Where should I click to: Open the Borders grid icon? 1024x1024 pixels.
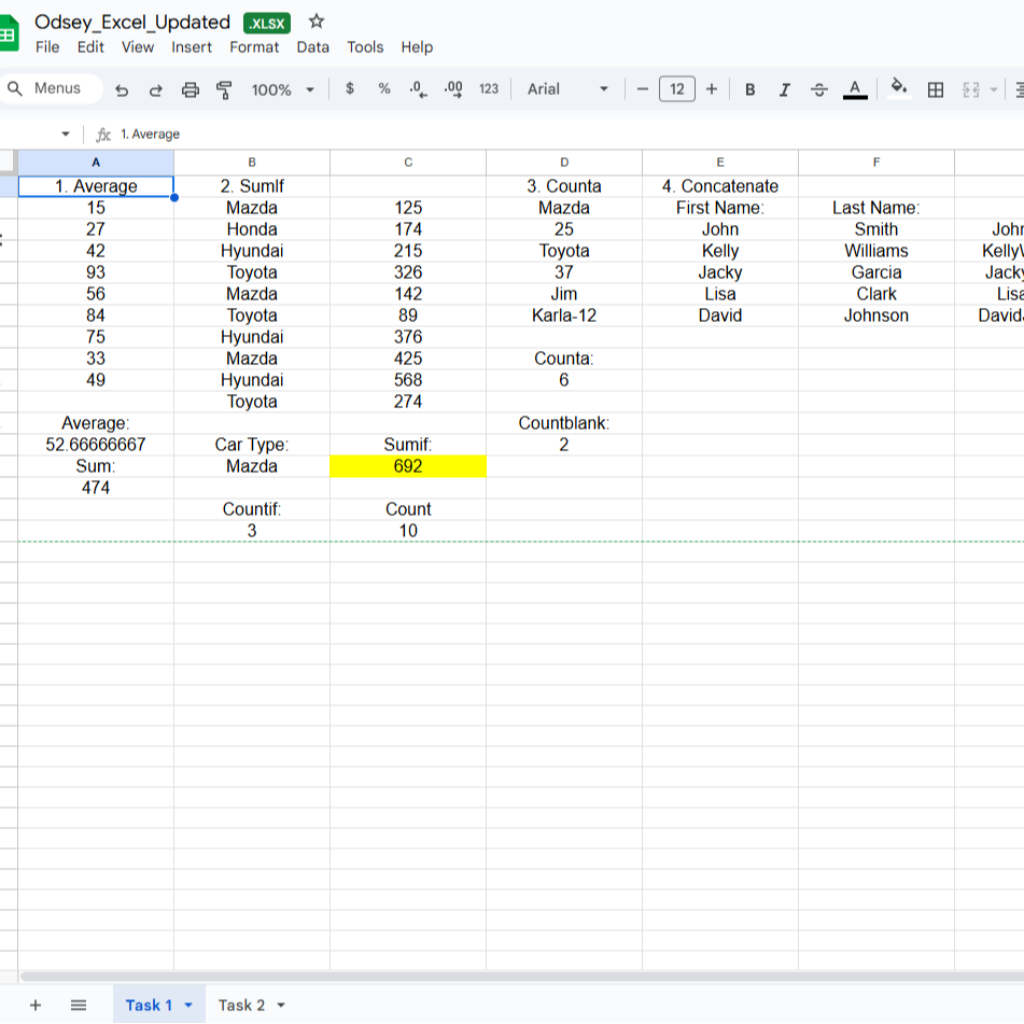(935, 90)
